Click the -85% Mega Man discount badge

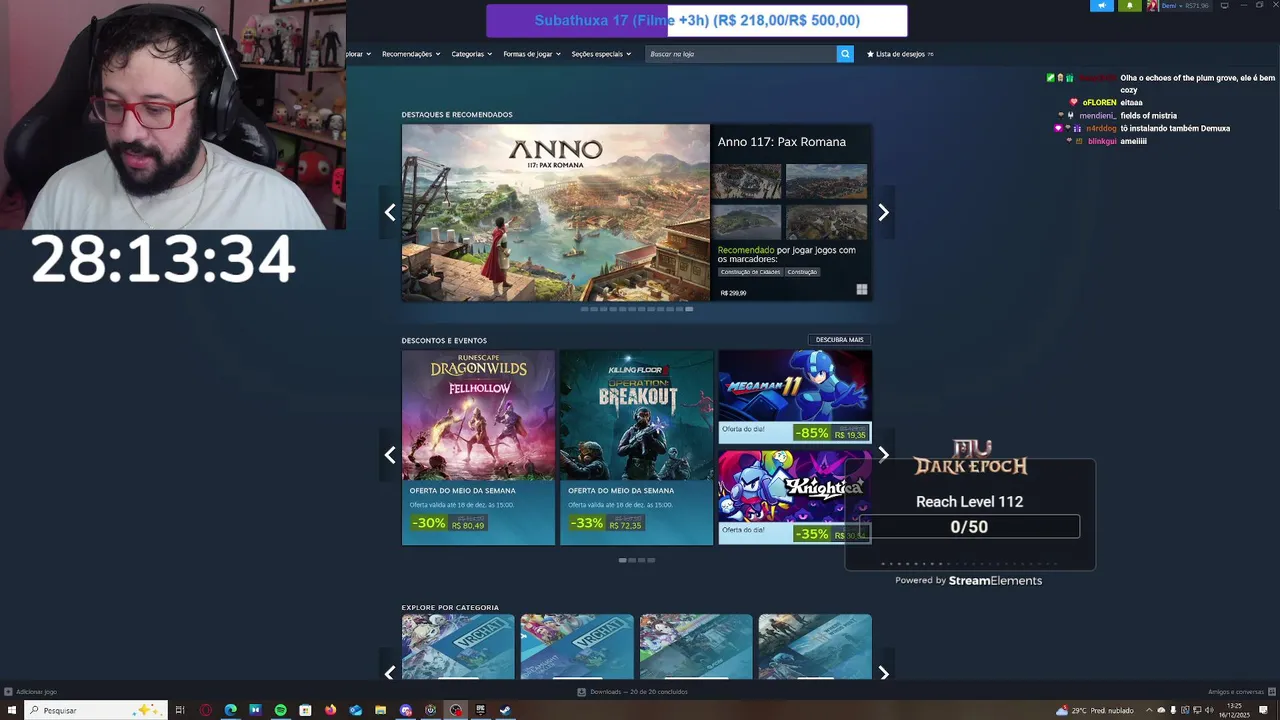tap(812, 433)
